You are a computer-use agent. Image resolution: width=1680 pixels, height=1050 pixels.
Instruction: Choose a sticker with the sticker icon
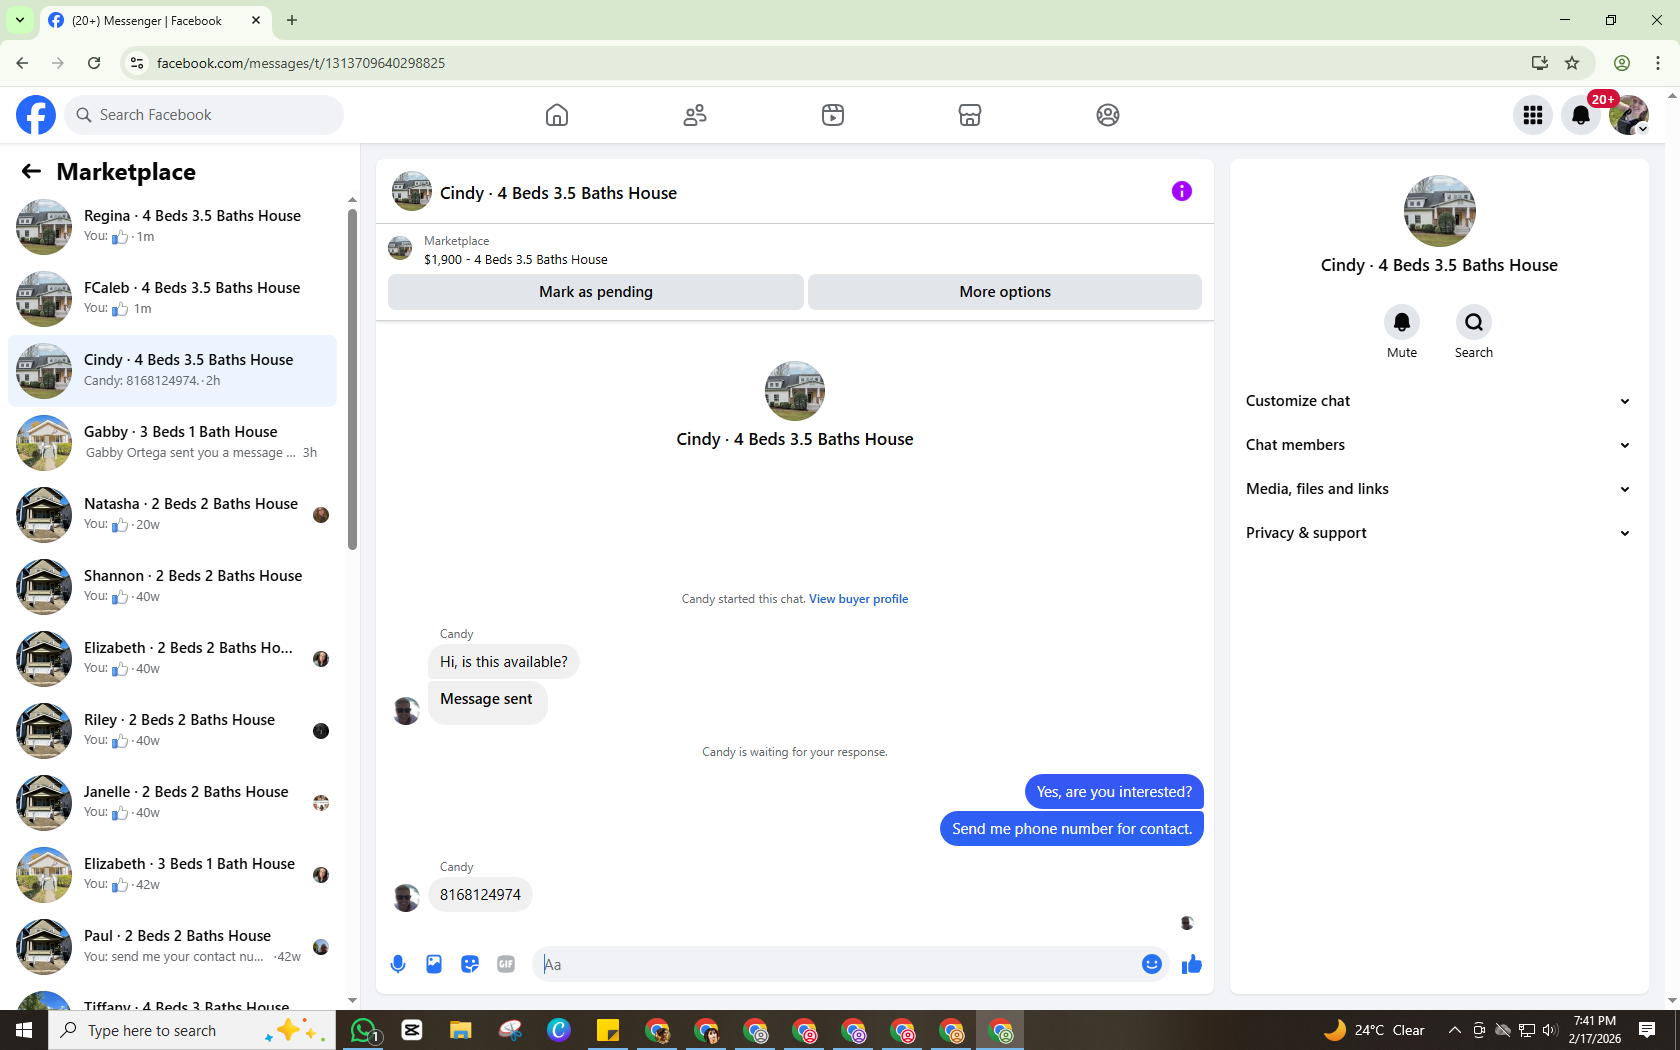(x=470, y=964)
